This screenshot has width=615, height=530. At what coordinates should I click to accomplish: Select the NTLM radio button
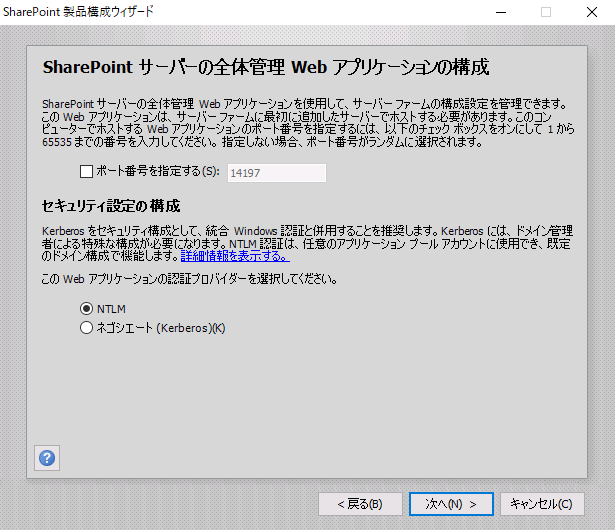(x=86, y=309)
